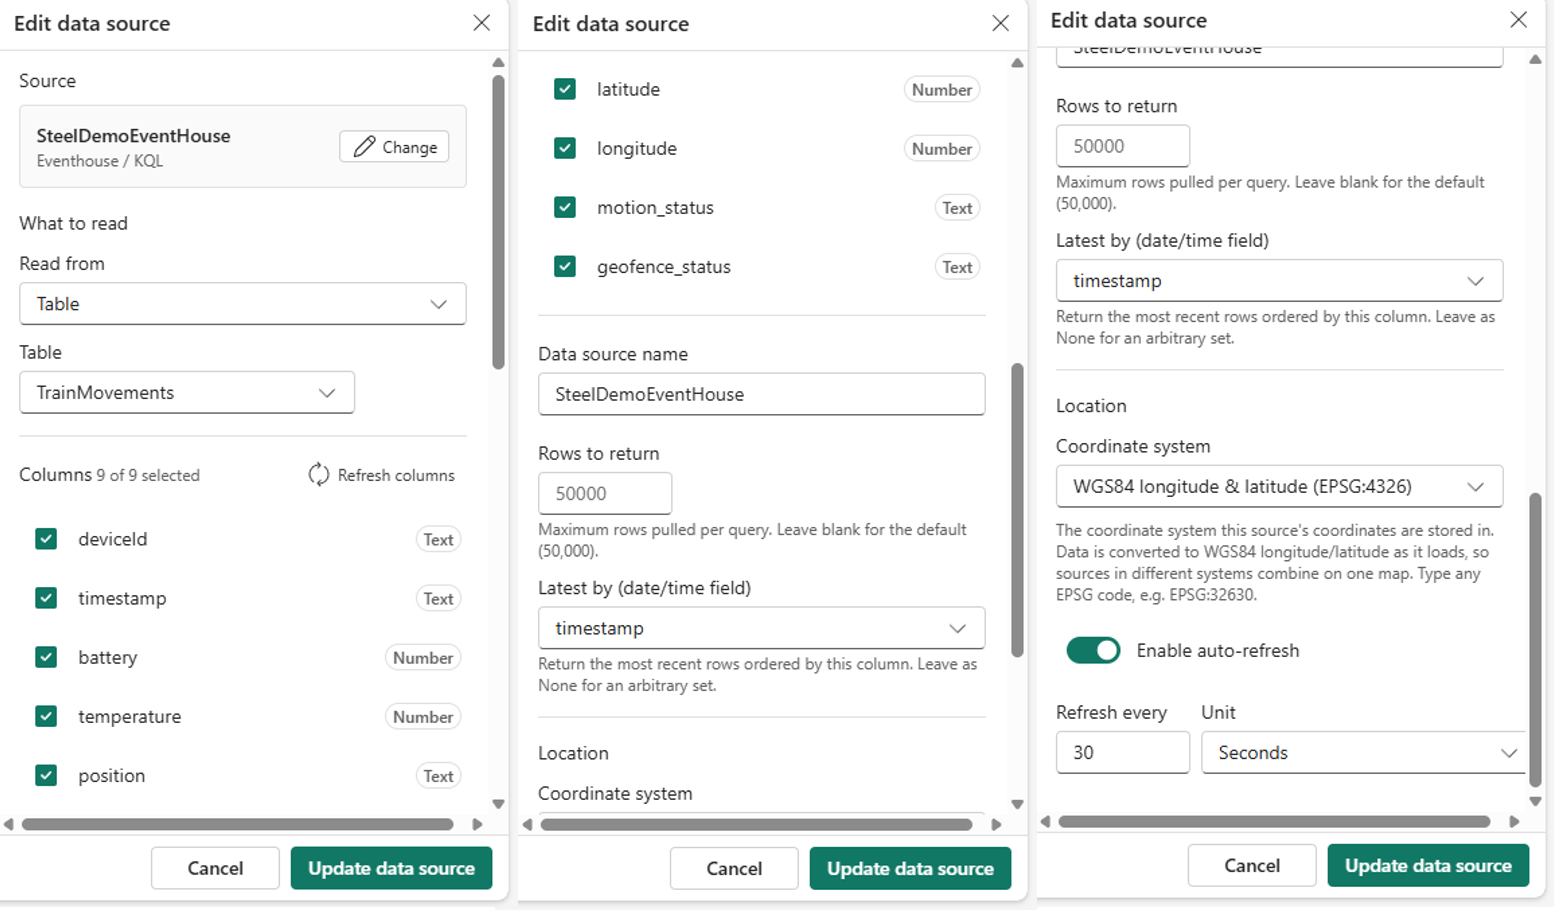This screenshot has height=915, width=1554.
Task: Click the middle panel Rows to return field
Action: (605, 493)
